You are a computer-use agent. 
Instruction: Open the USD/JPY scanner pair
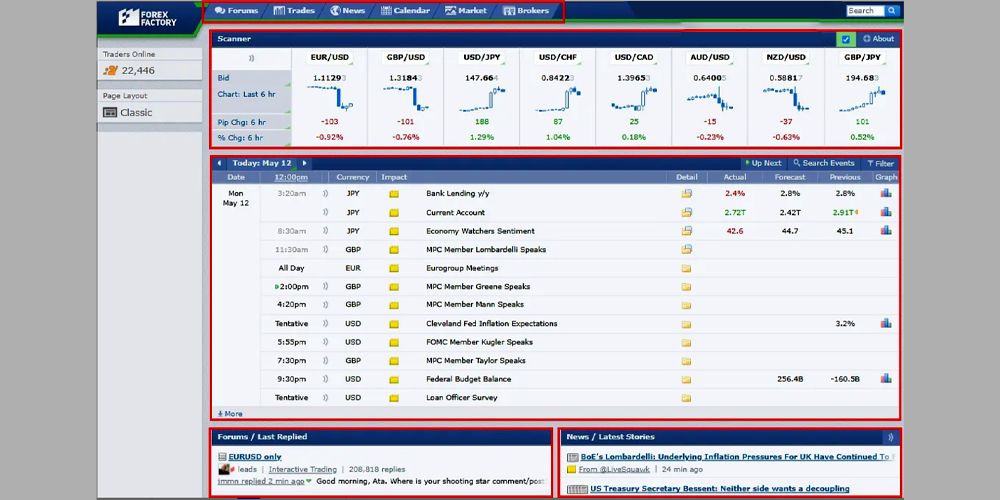point(482,57)
